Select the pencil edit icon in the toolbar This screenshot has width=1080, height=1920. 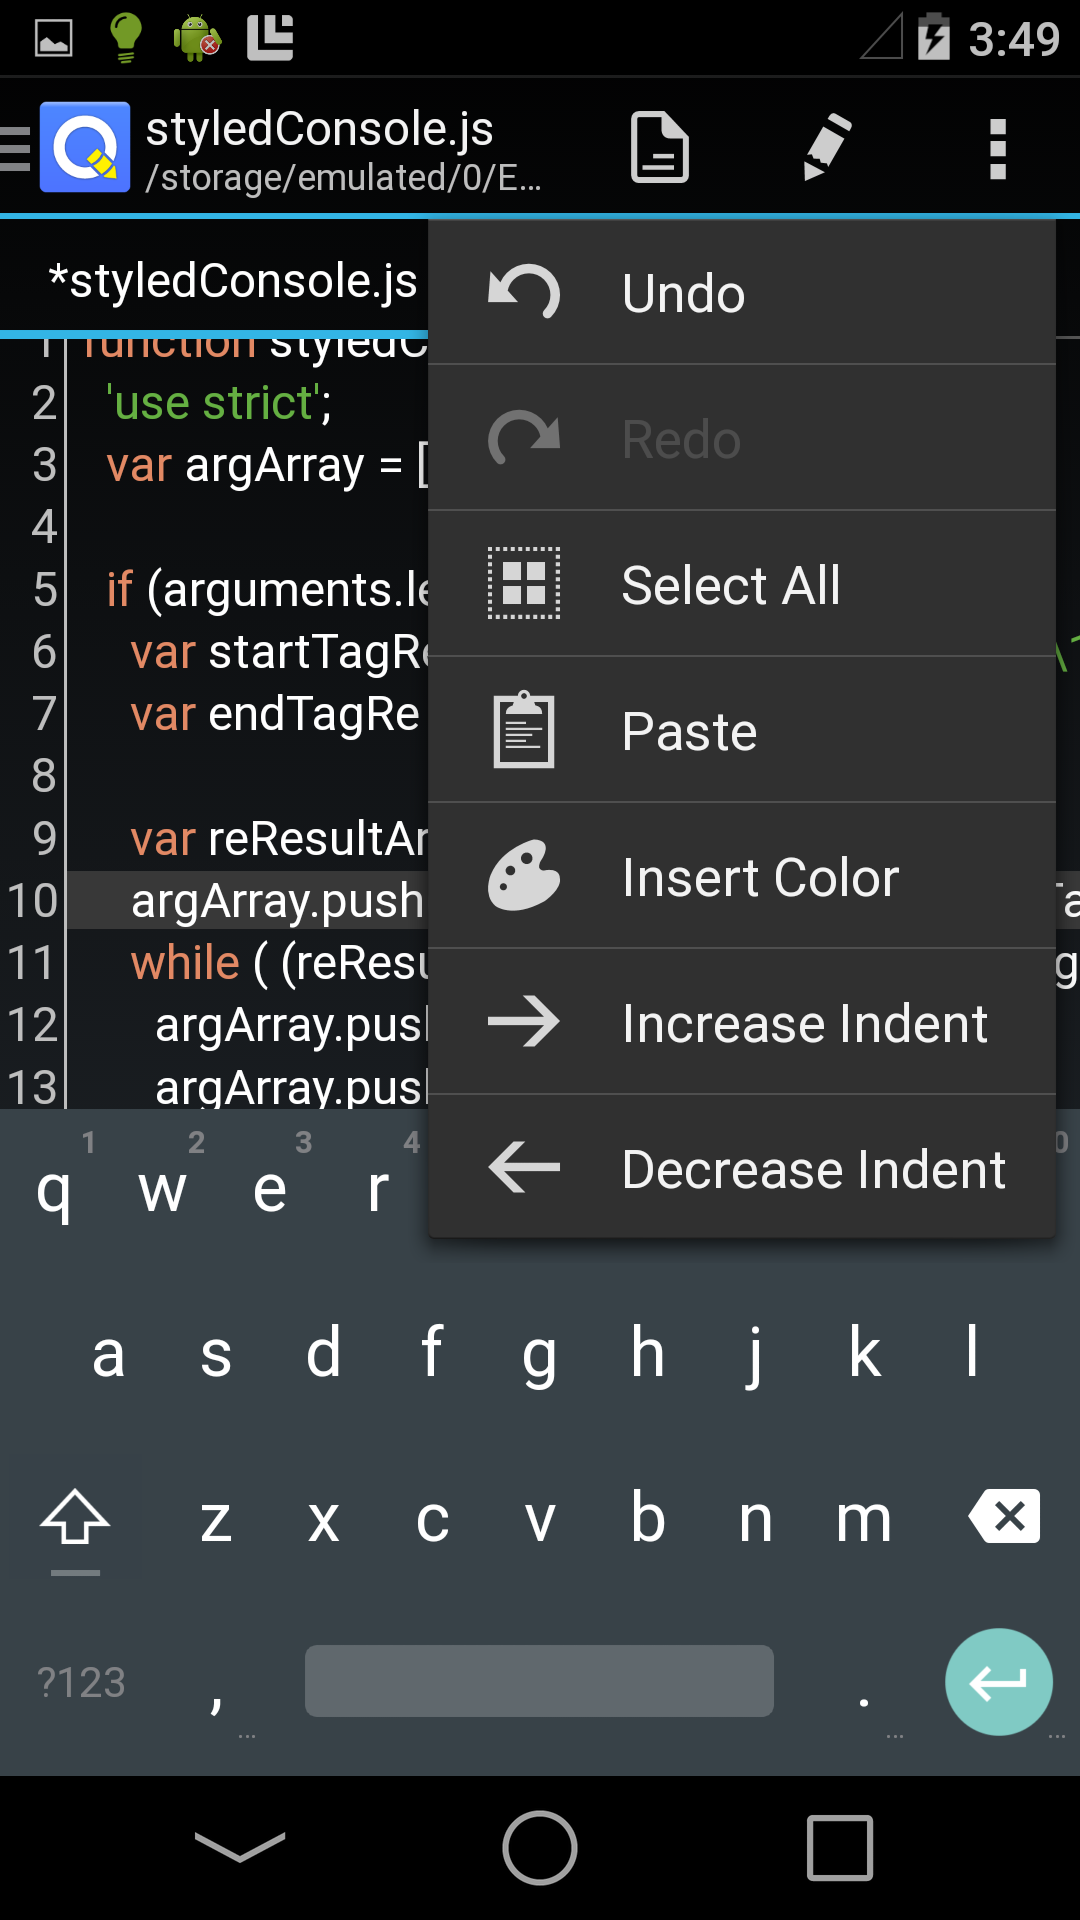pos(823,147)
